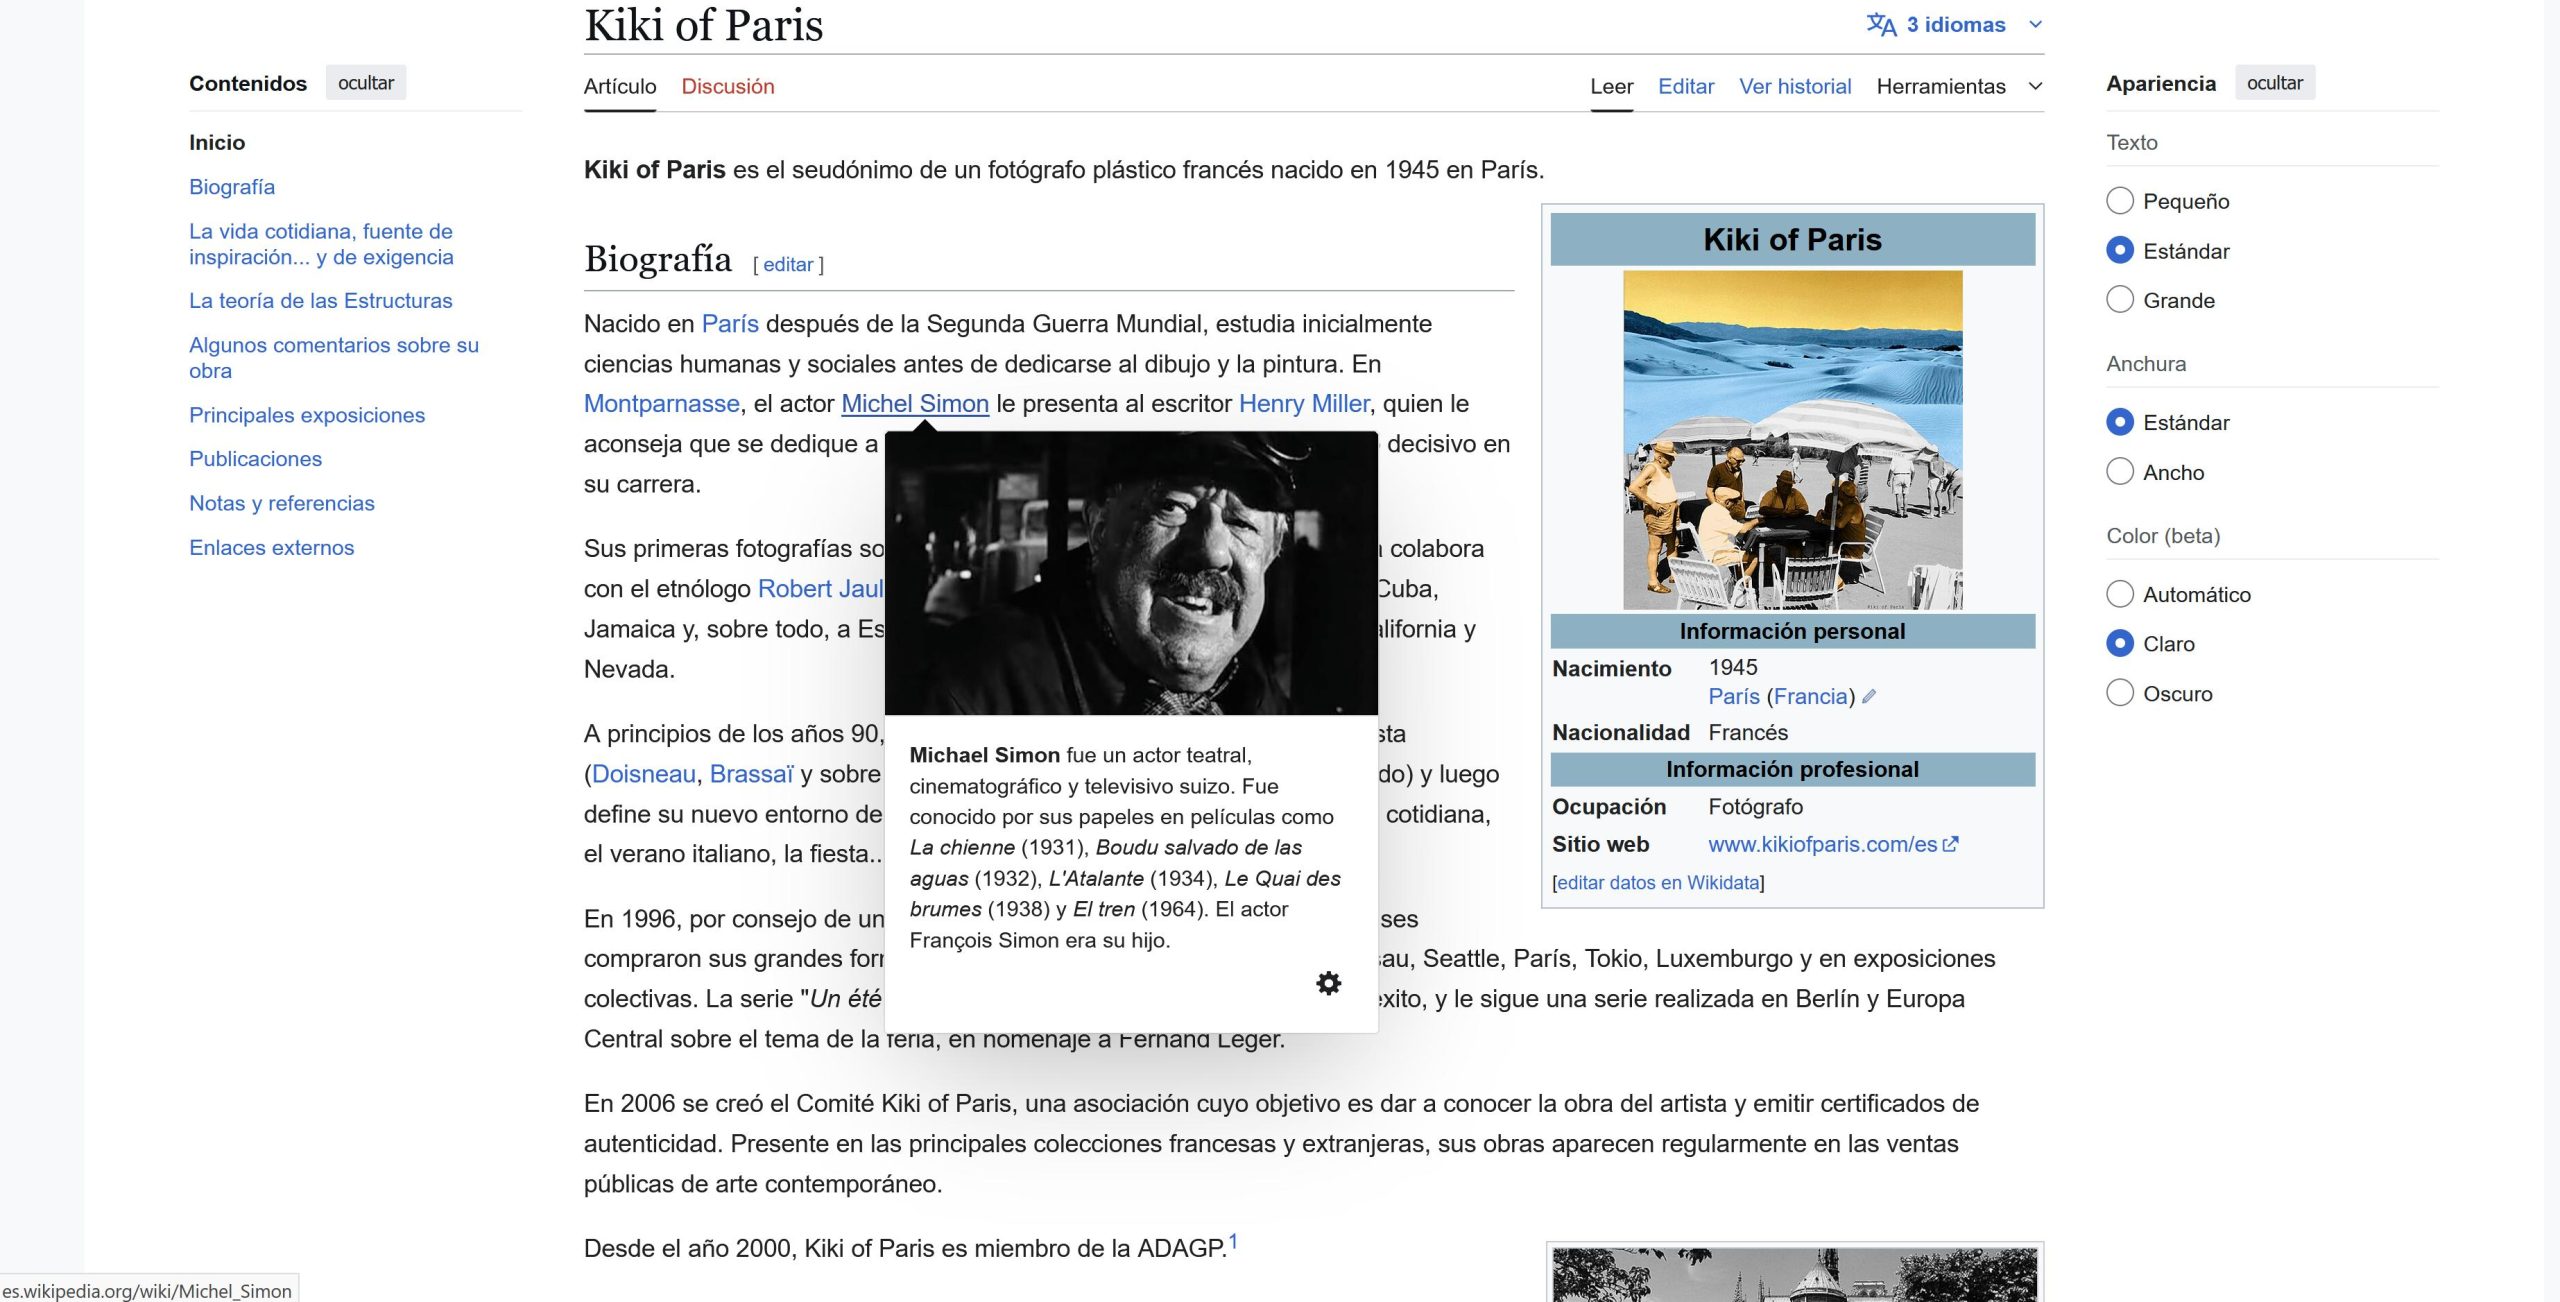Open the black-and-white thumbnail at bottom right
The width and height of the screenshot is (2560, 1302).
pos(1794,1274)
